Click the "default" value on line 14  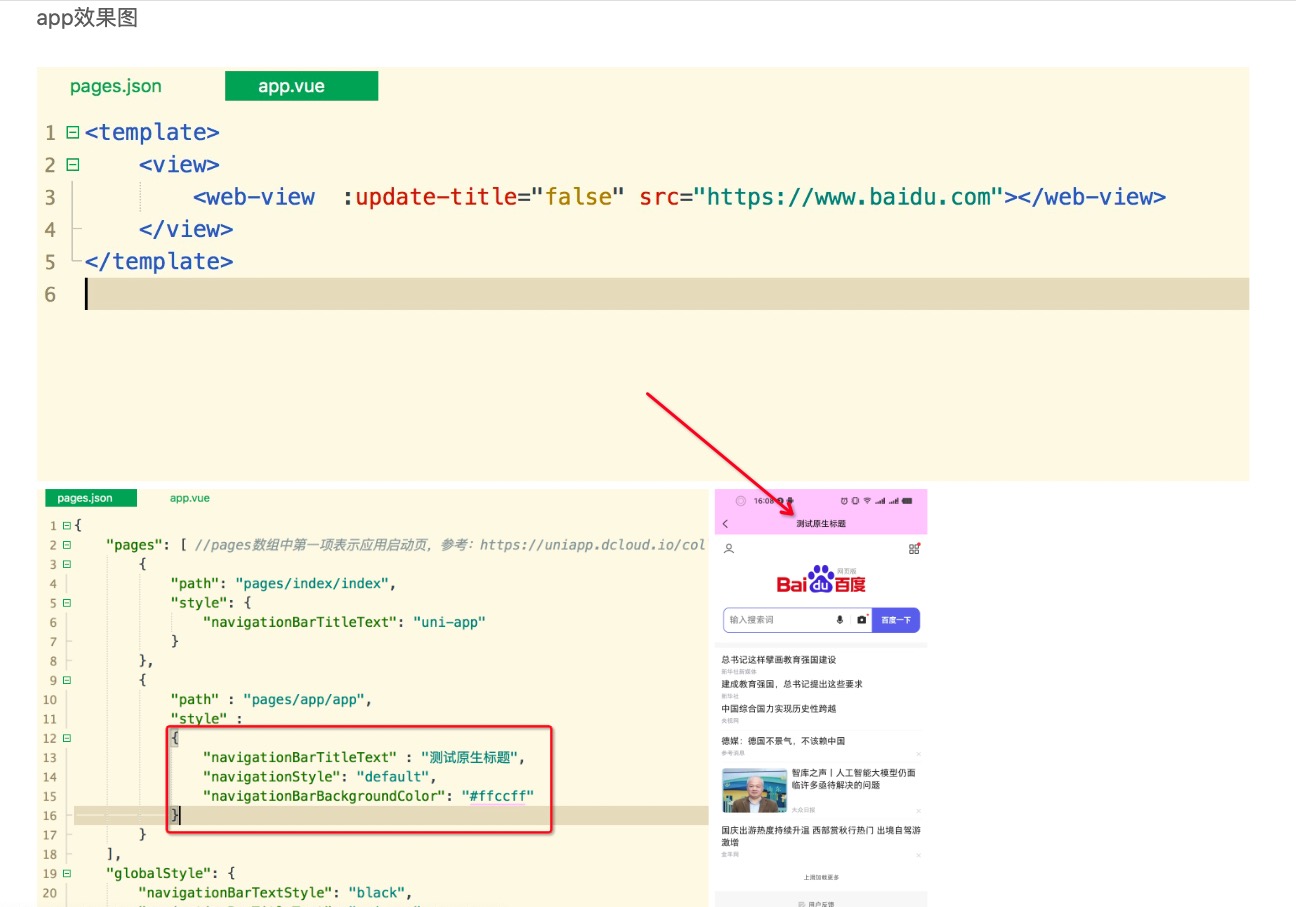395,776
